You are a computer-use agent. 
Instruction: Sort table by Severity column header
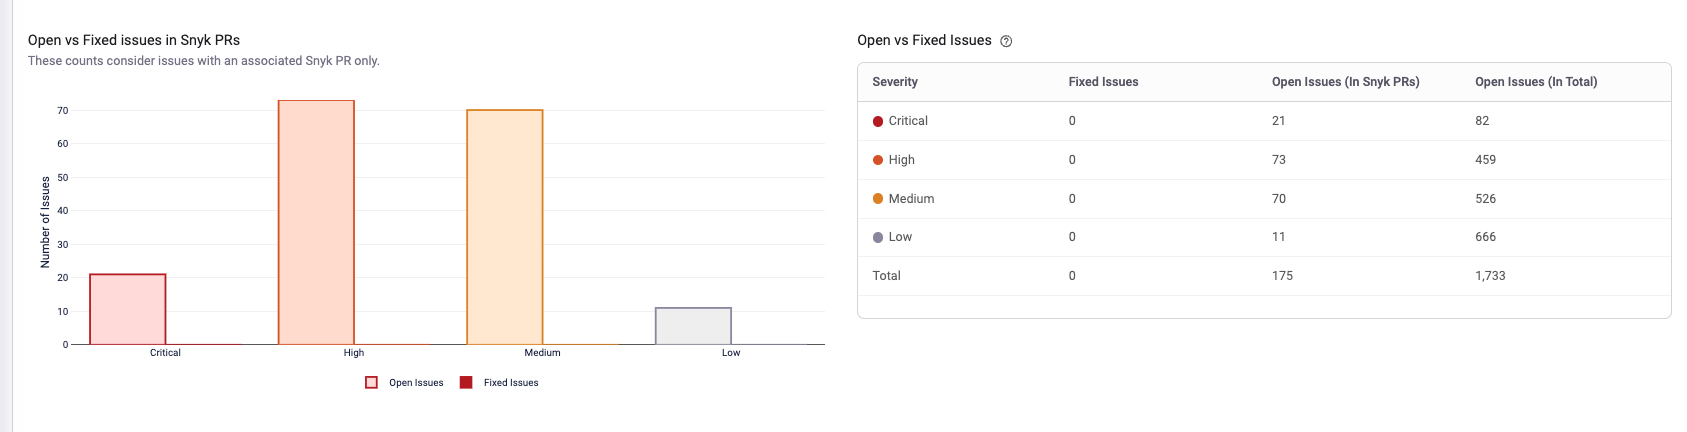click(895, 82)
